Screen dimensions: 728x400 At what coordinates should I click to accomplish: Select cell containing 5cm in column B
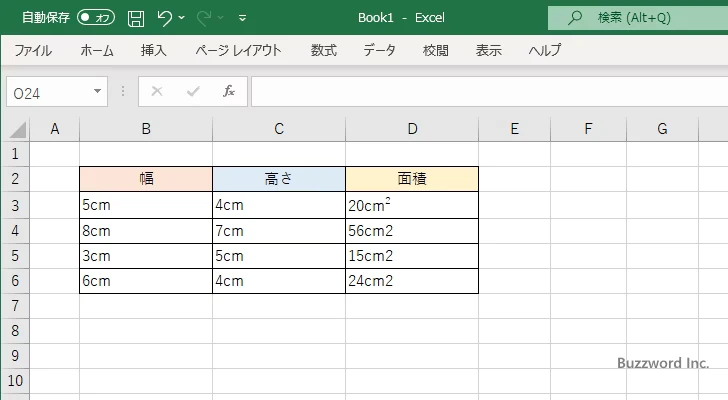coord(146,205)
